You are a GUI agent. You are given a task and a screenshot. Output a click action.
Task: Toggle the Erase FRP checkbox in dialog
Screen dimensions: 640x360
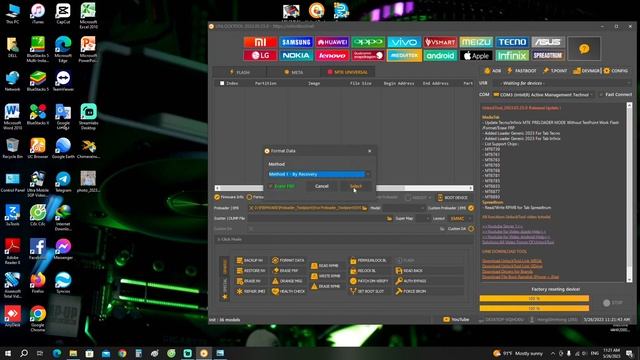(x=270, y=186)
